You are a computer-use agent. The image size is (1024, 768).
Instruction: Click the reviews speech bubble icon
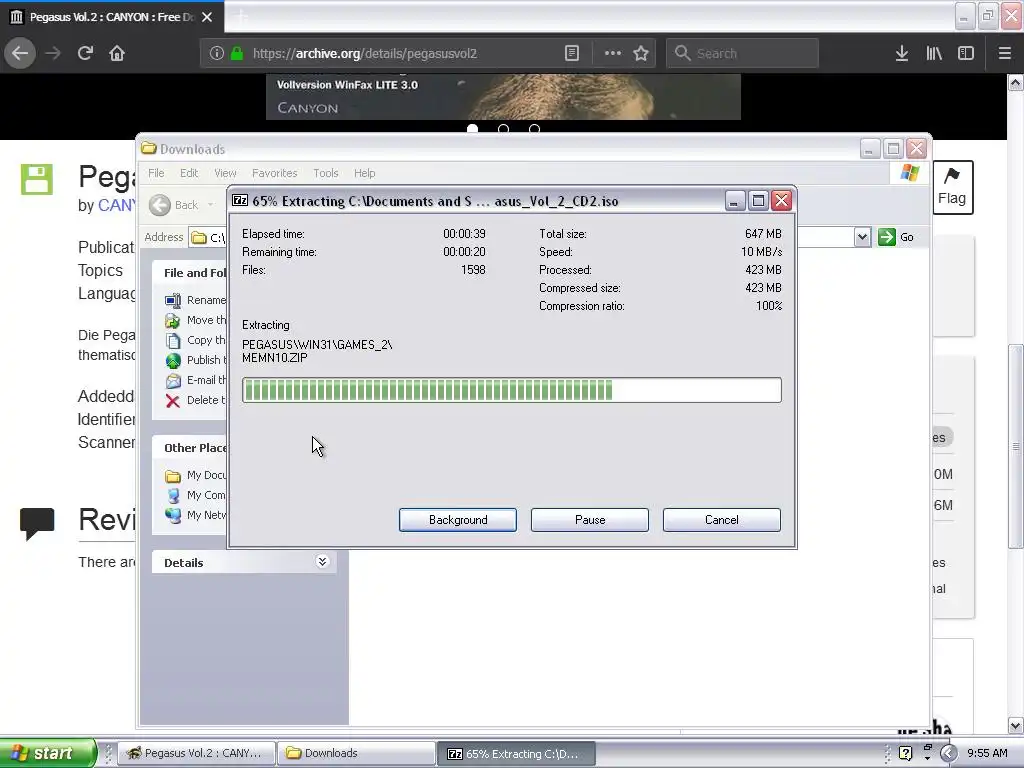(37, 524)
